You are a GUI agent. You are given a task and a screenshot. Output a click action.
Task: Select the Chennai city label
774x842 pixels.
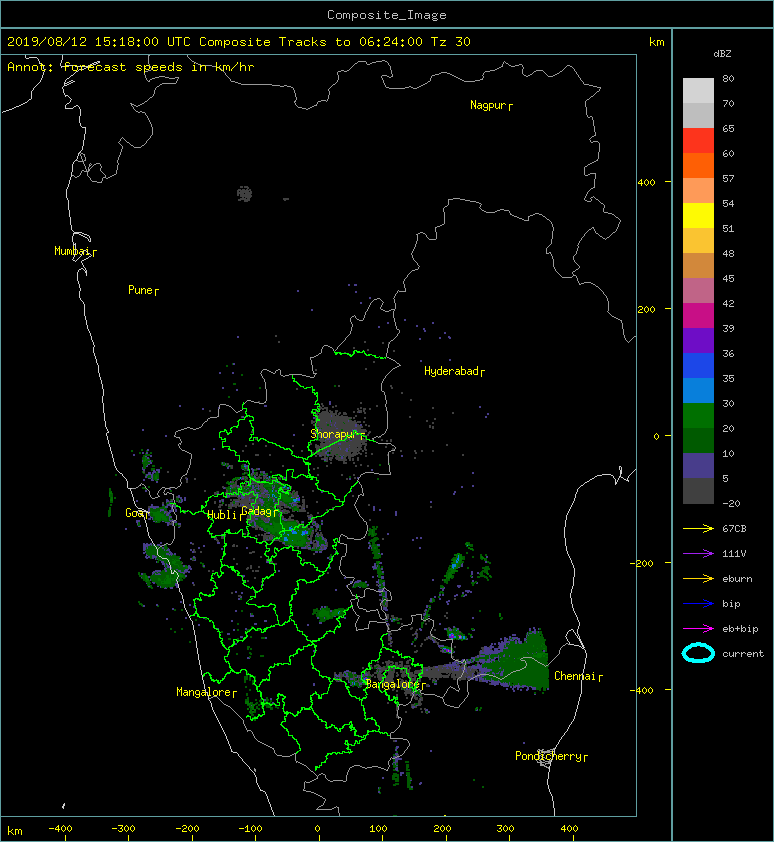[x=578, y=676]
